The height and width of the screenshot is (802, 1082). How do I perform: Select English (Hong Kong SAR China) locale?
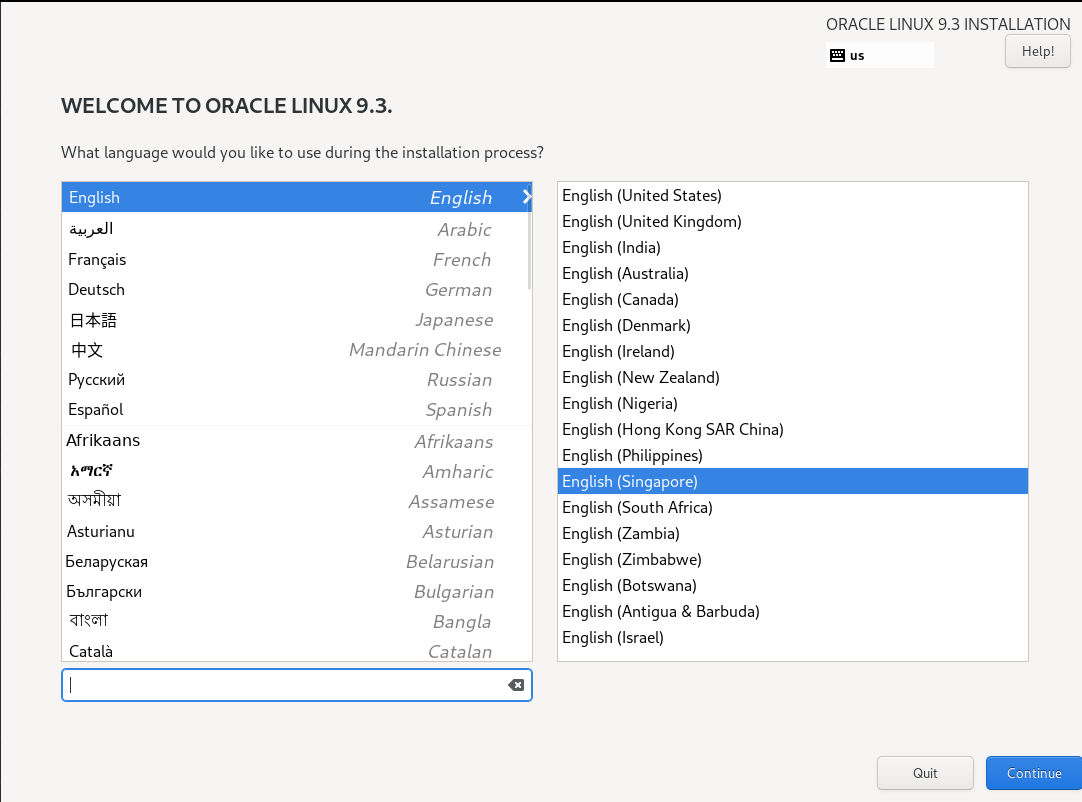click(x=792, y=429)
